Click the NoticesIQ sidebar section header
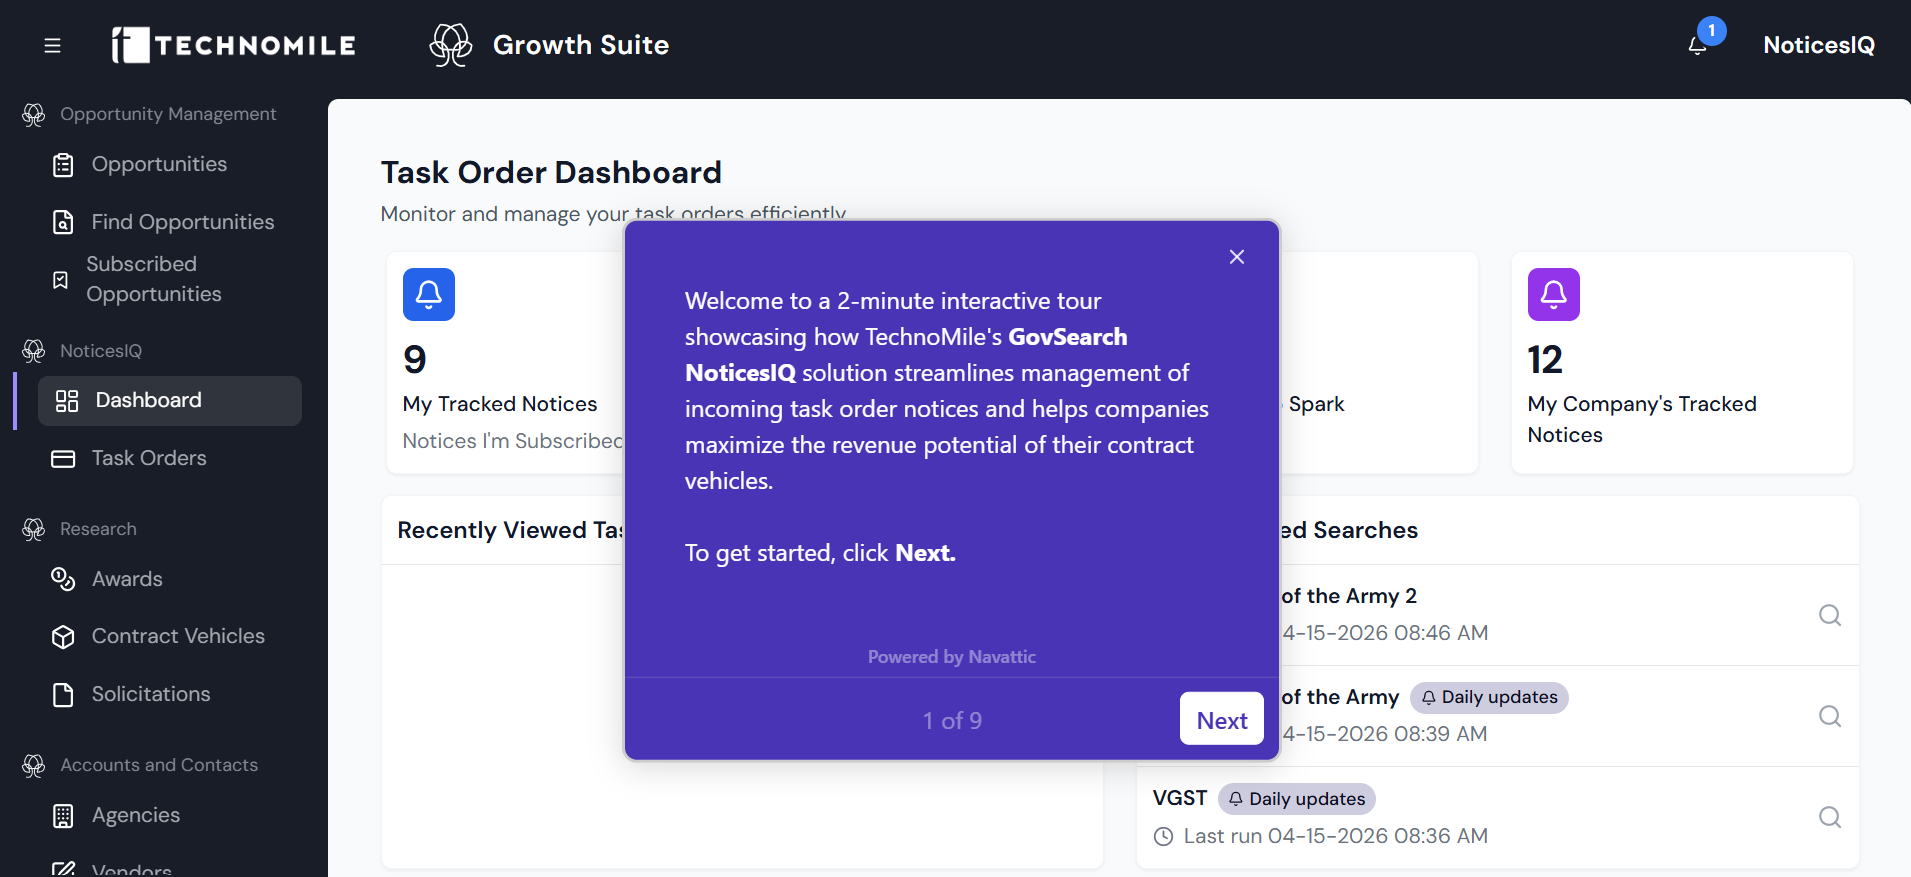The image size is (1911, 877). point(101,351)
